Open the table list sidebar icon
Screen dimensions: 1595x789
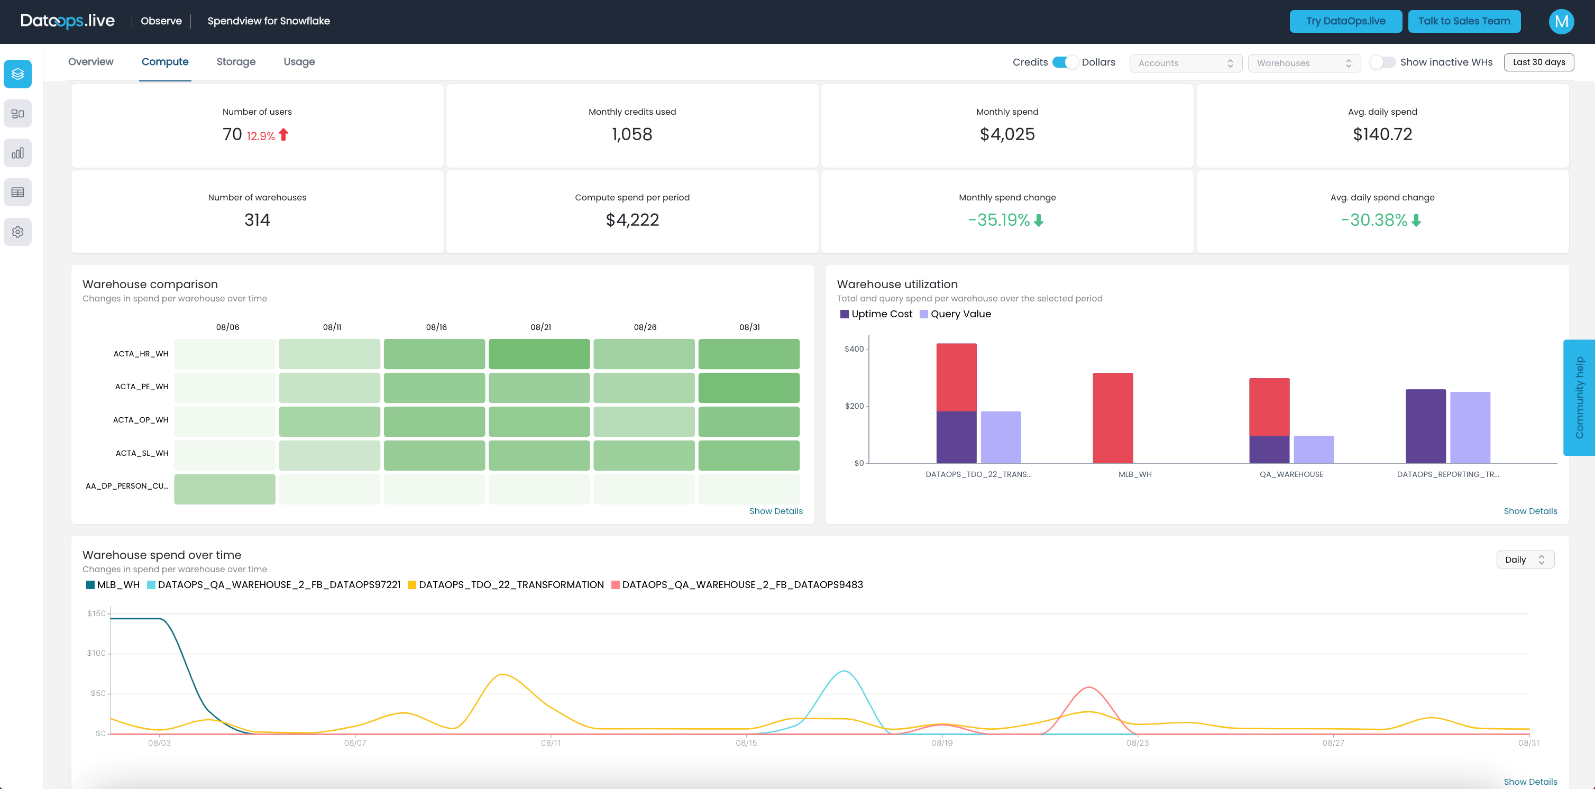tap(18, 192)
